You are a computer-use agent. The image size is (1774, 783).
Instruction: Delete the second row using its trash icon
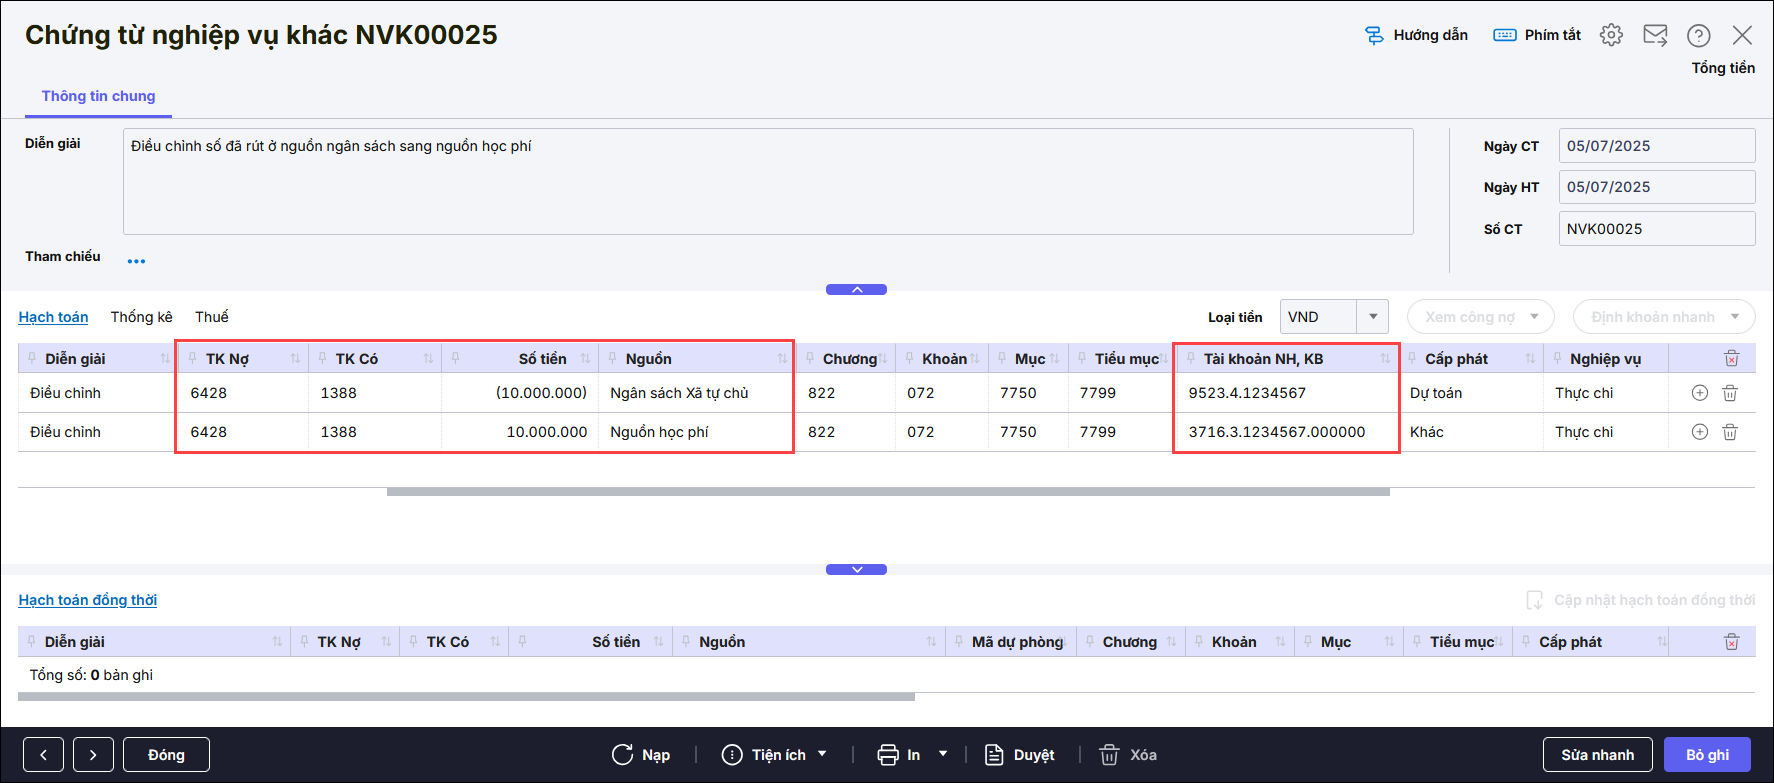tap(1730, 432)
